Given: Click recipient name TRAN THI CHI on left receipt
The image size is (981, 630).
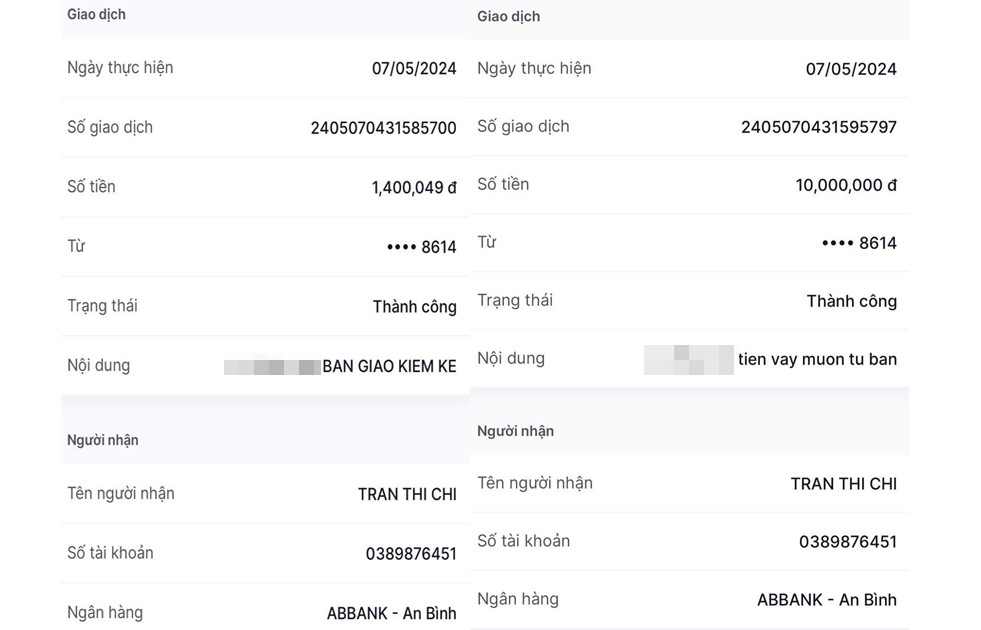Looking at the screenshot, I should pos(408,494).
